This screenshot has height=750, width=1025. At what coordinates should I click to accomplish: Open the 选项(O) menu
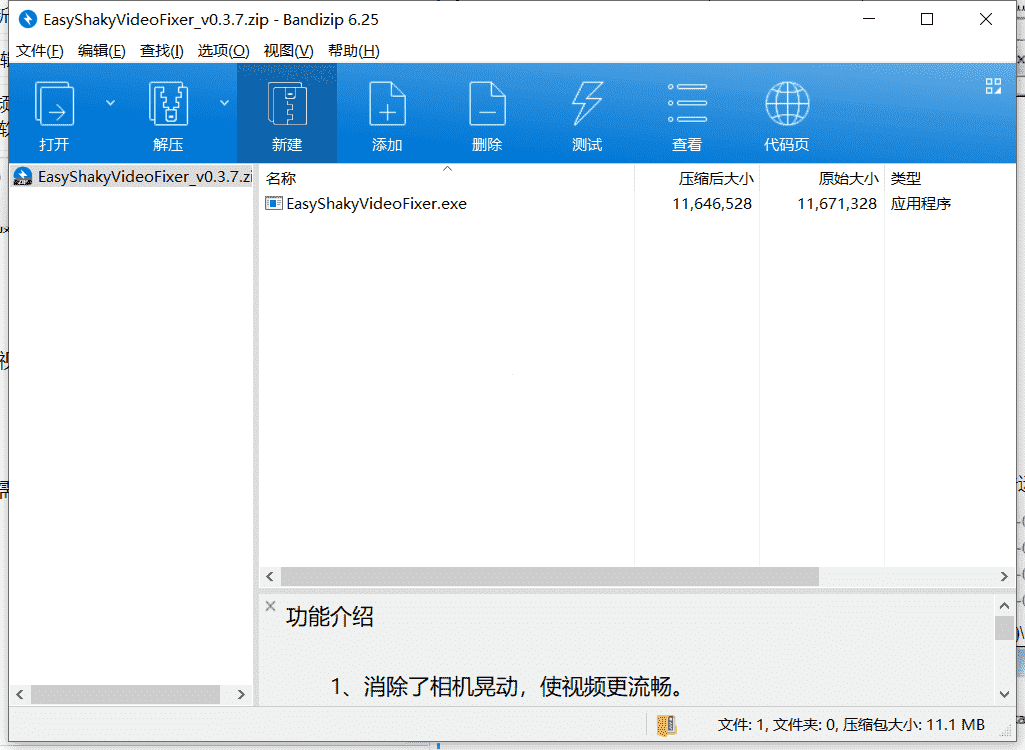pyautogui.click(x=224, y=51)
